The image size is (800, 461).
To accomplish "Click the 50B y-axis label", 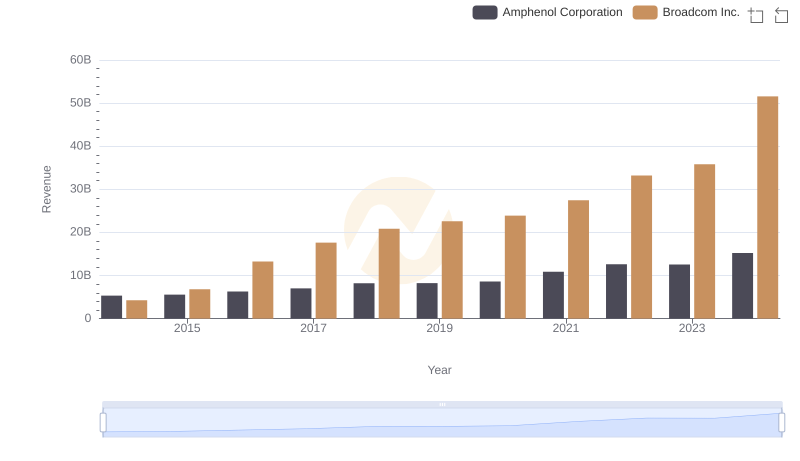I will click(x=81, y=103).
